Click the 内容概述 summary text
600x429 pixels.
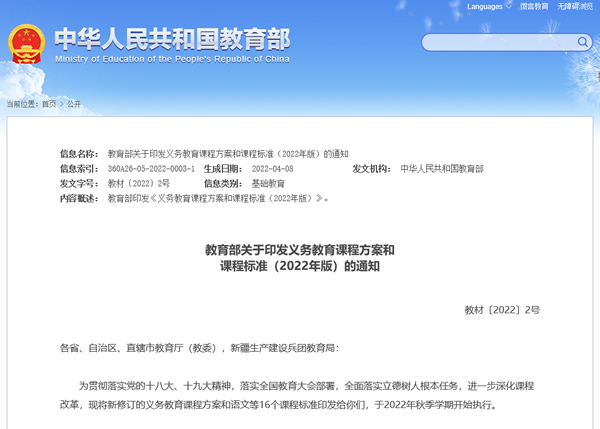click(x=217, y=198)
